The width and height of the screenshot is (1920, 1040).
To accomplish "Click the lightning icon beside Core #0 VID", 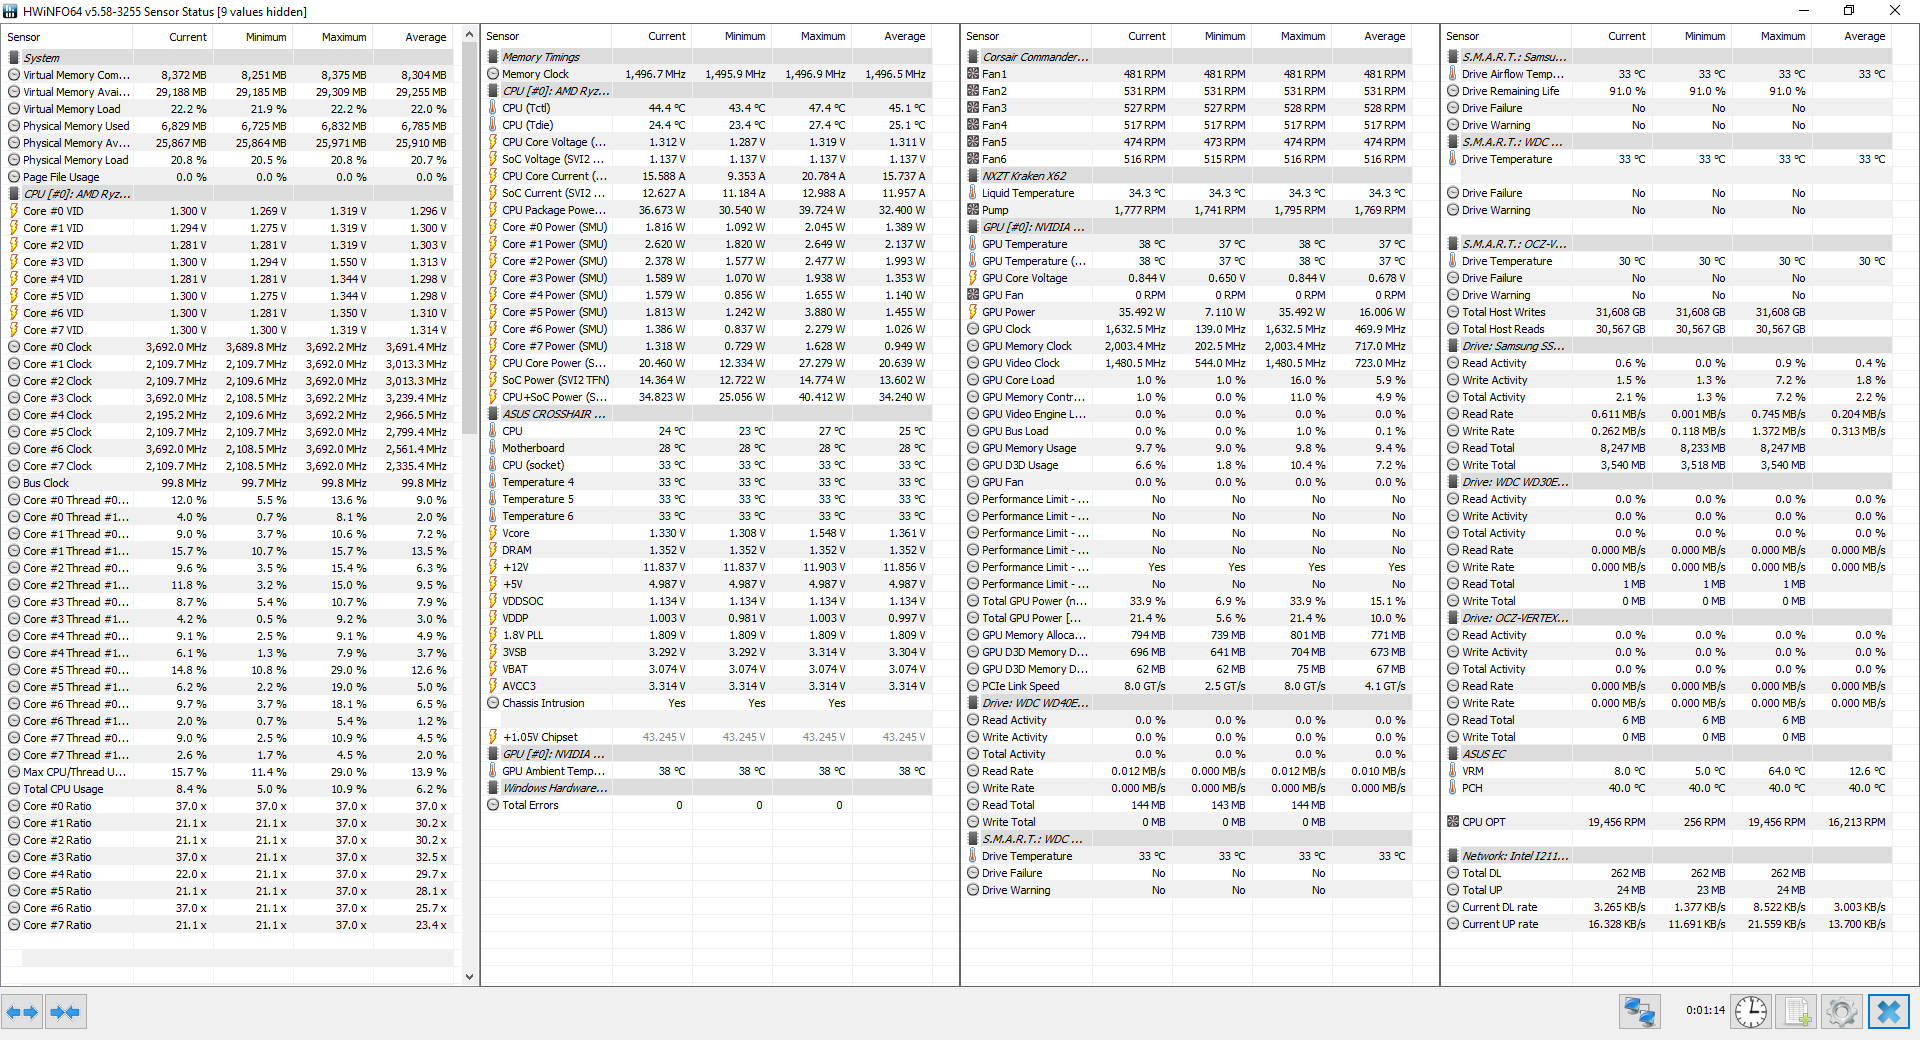I will 14,211.
